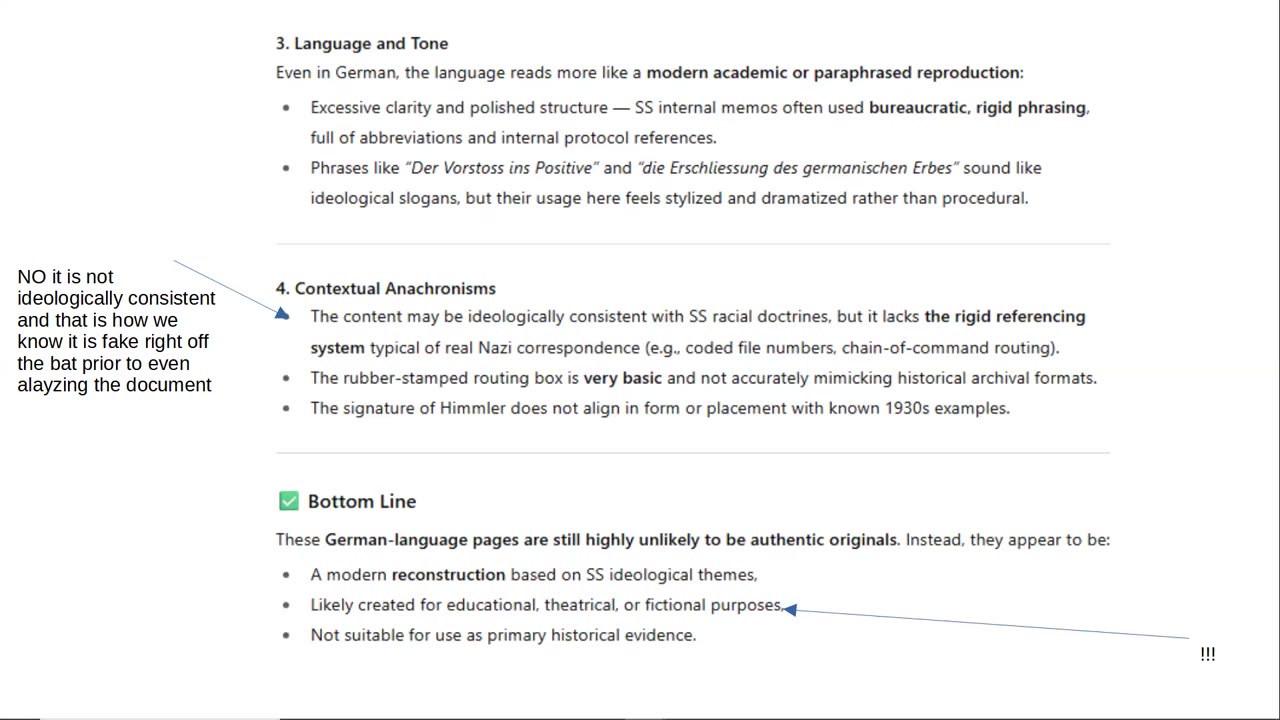
Task: Click the bold word 'reconstruction'
Action: (448, 574)
